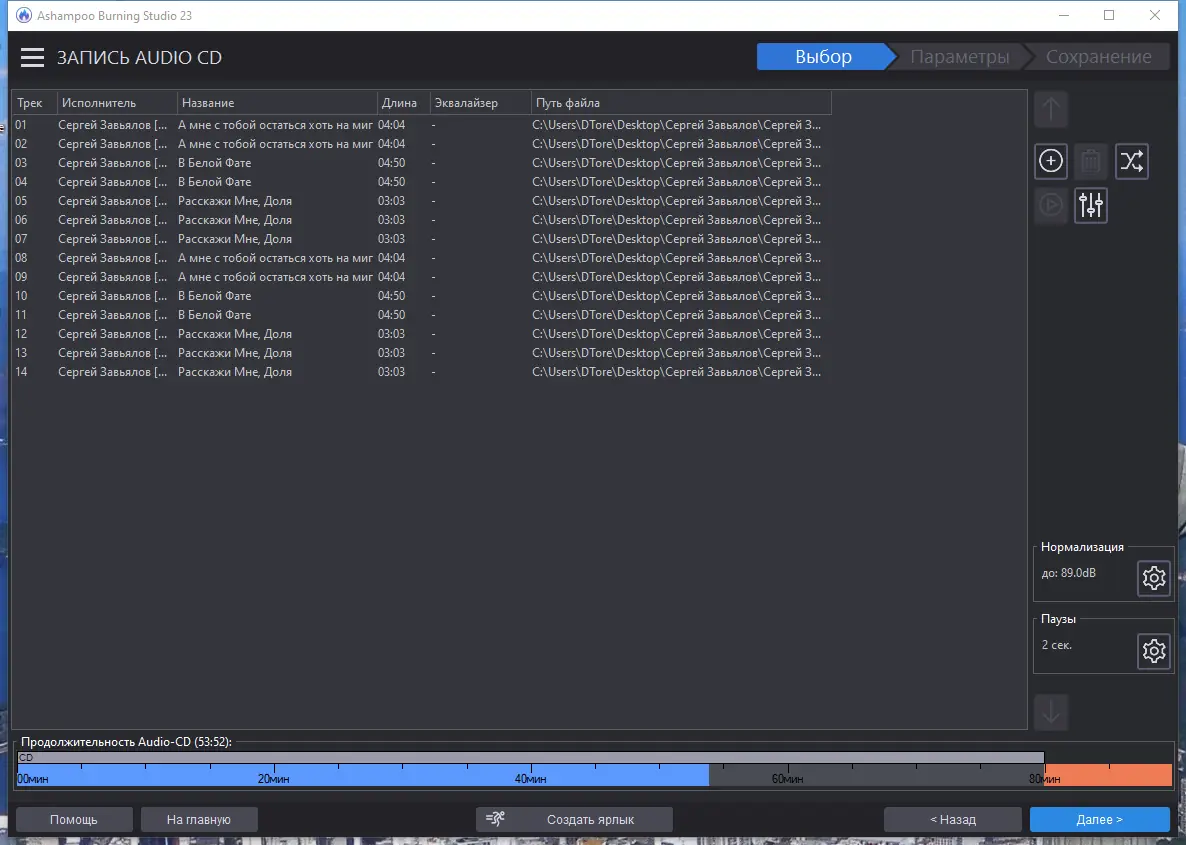This screenshot has height=845, width=1186.
Task: Click shortcut icon in Создать ярлык button
Action: click(495, 819)
